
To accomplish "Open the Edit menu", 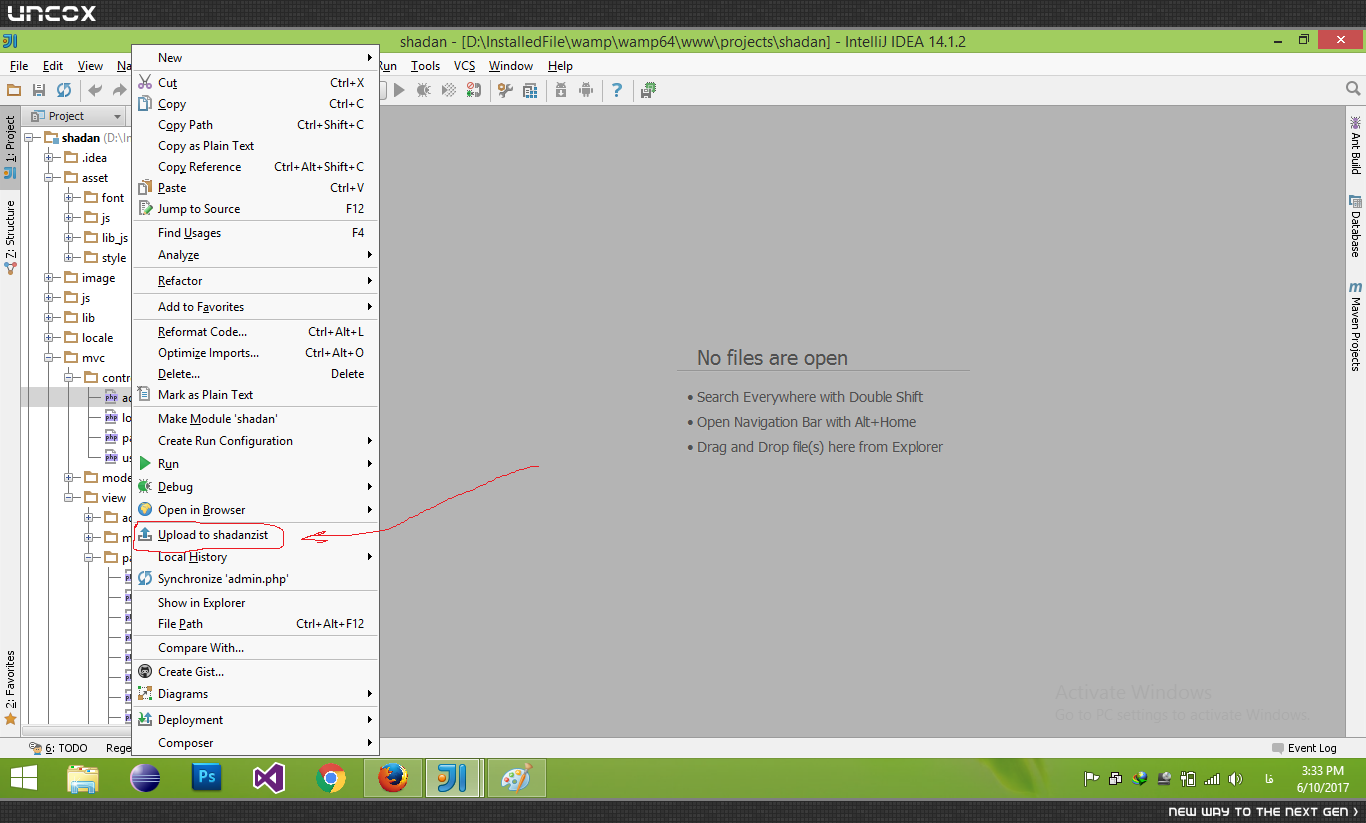I will click(x=53, y=66).
